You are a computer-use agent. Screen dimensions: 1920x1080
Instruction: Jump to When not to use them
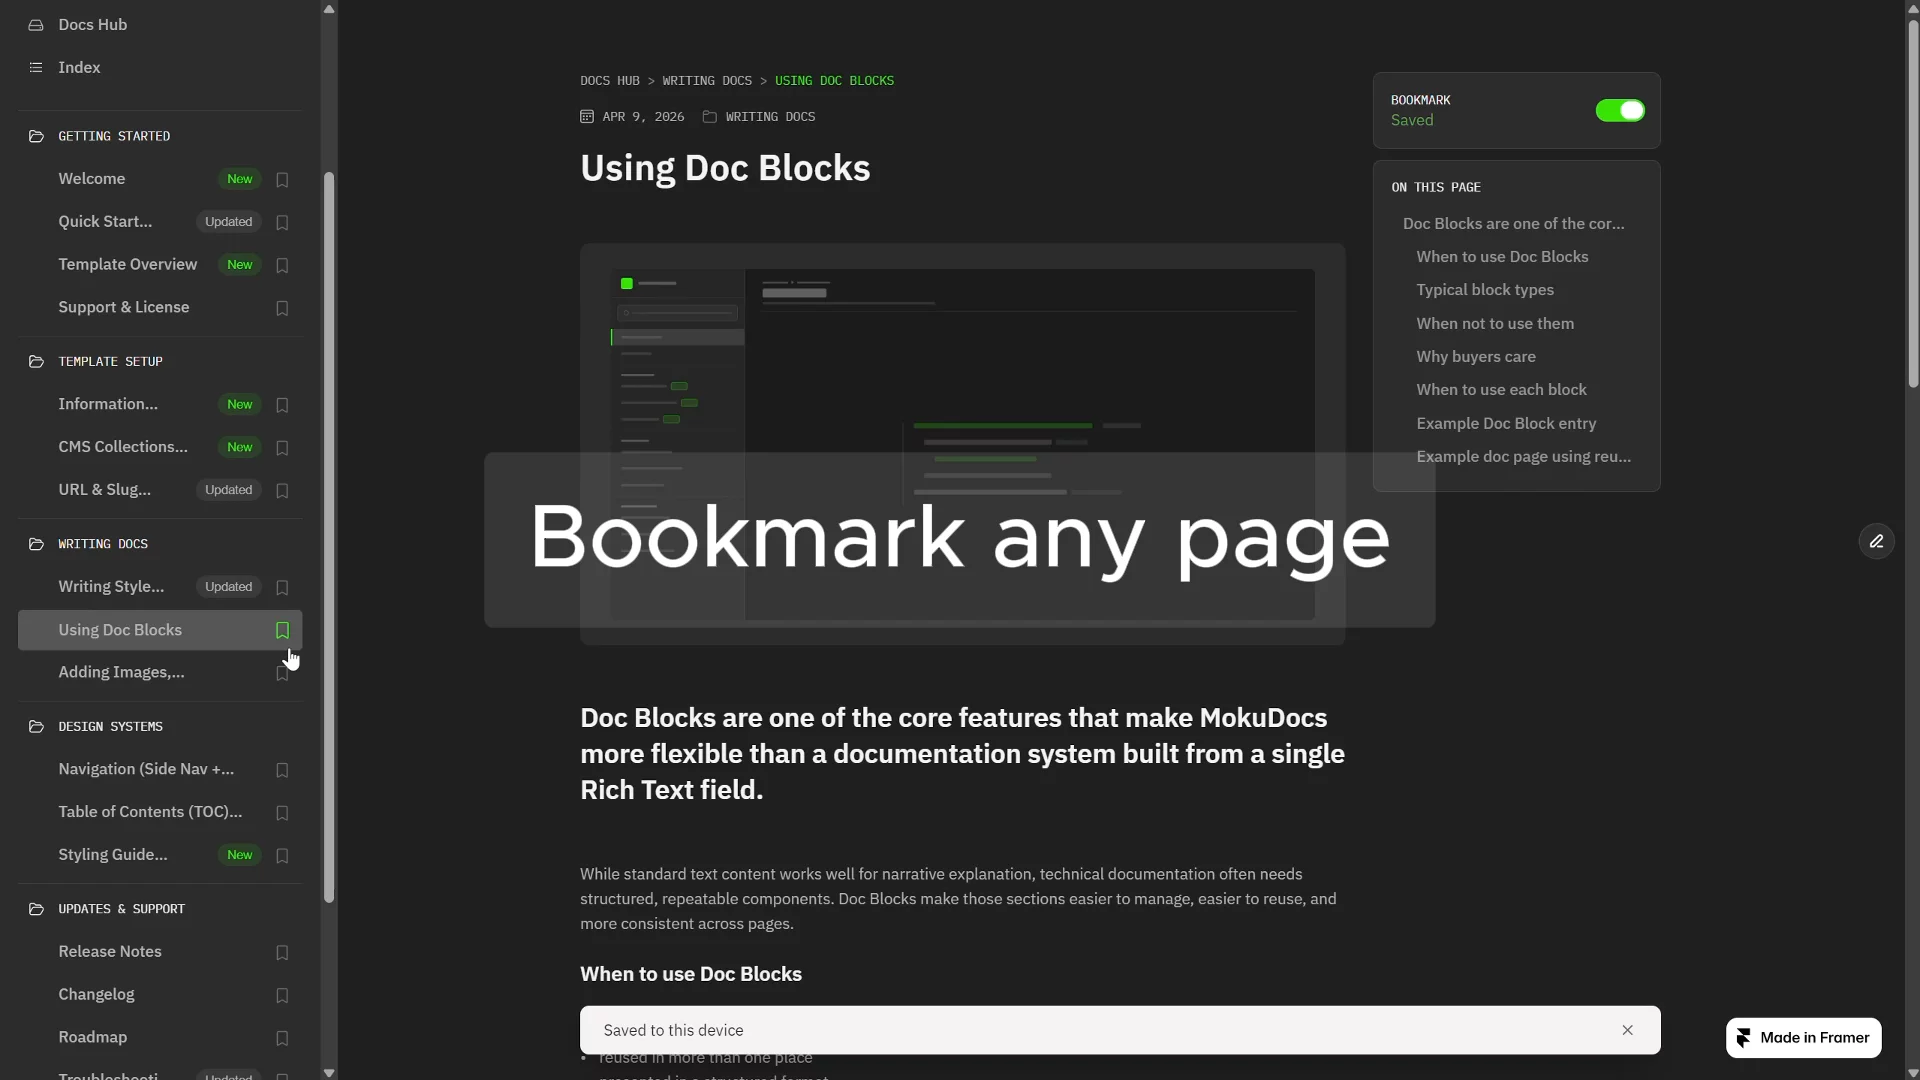click(1495, 324)
